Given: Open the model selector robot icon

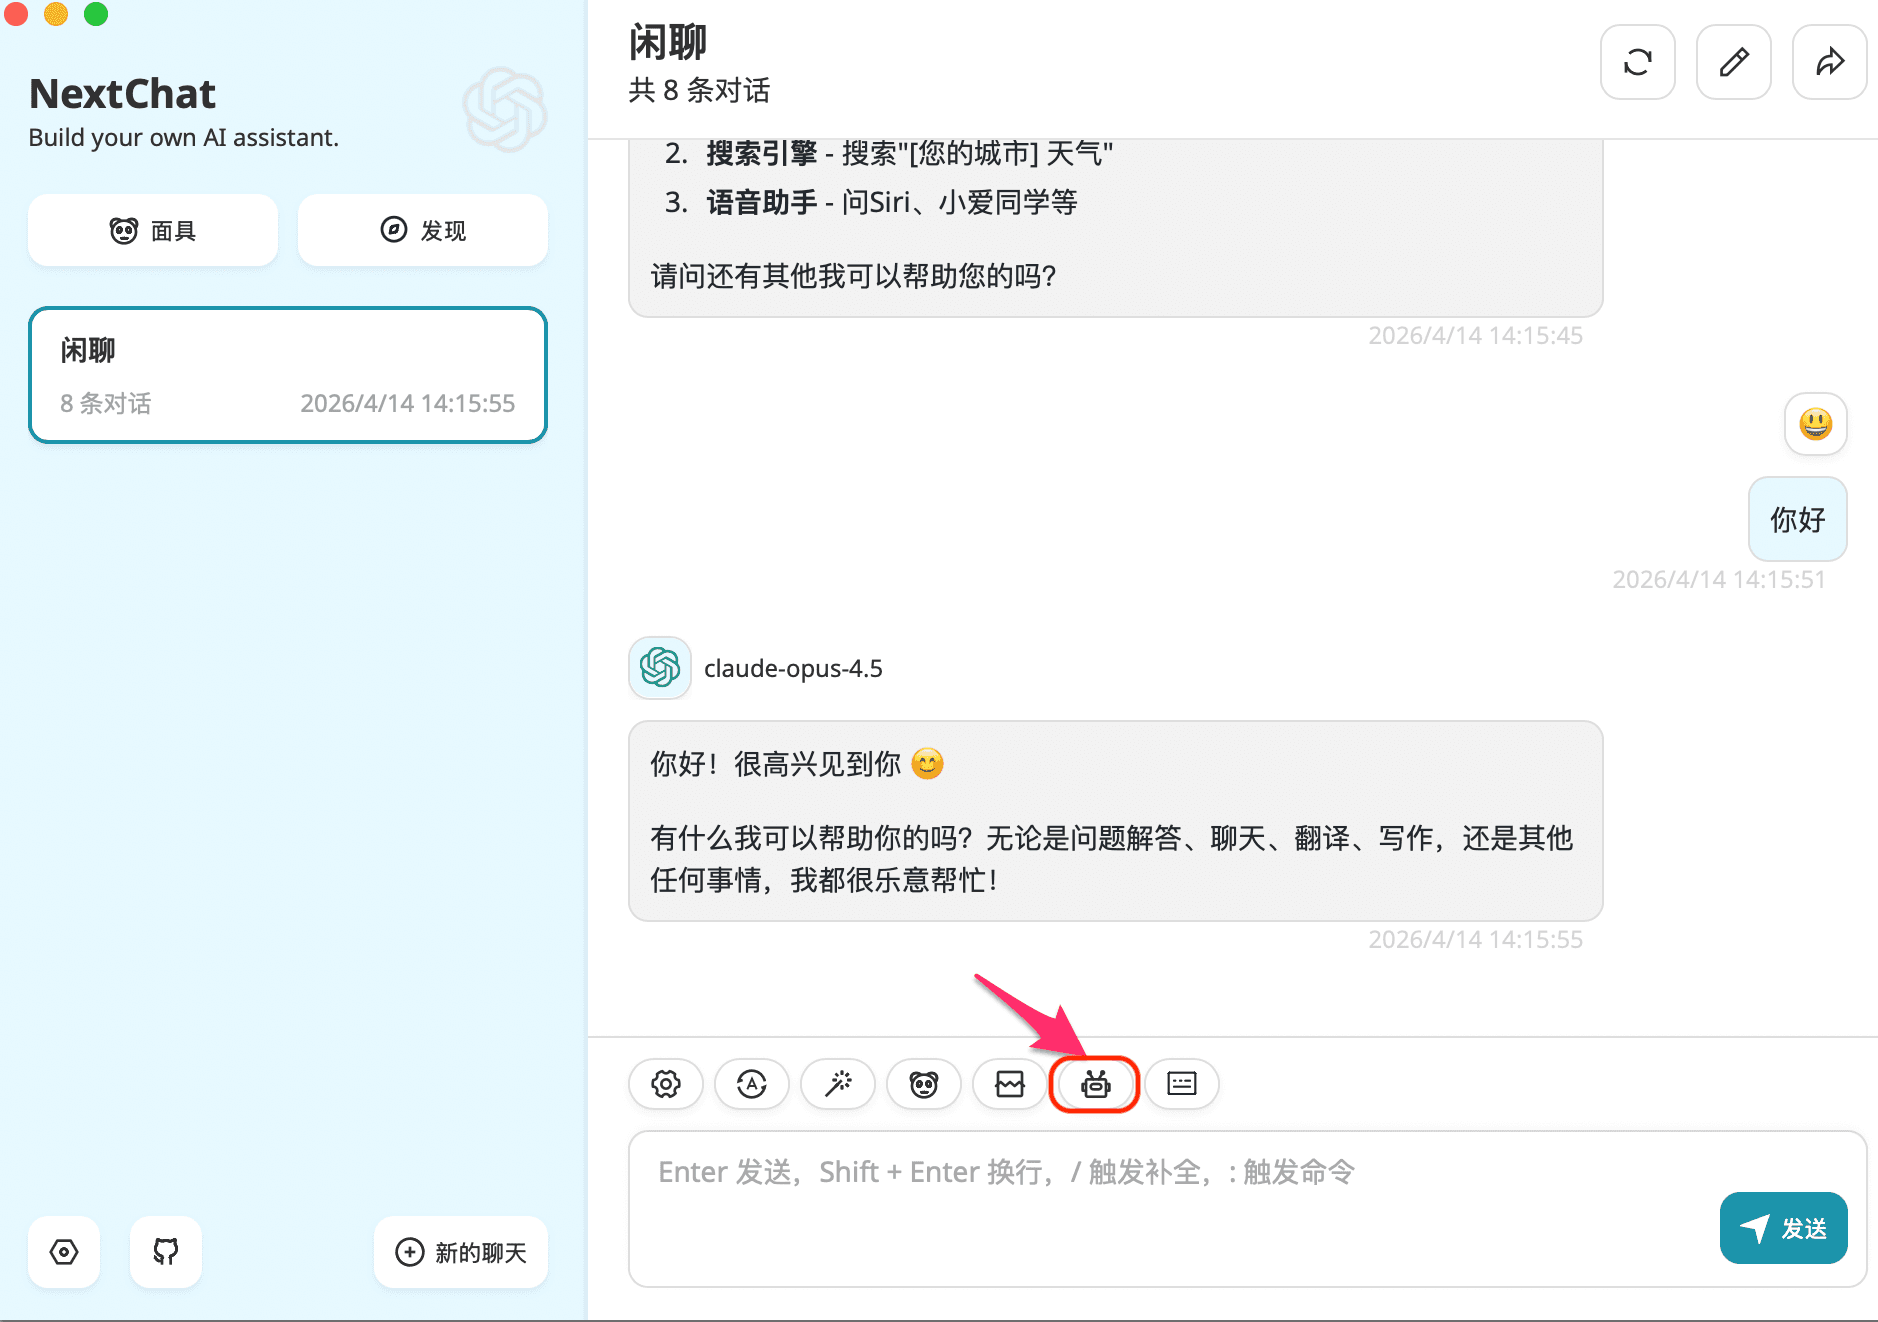Looking at the screenshot, I should [x=1095, y=1084].
